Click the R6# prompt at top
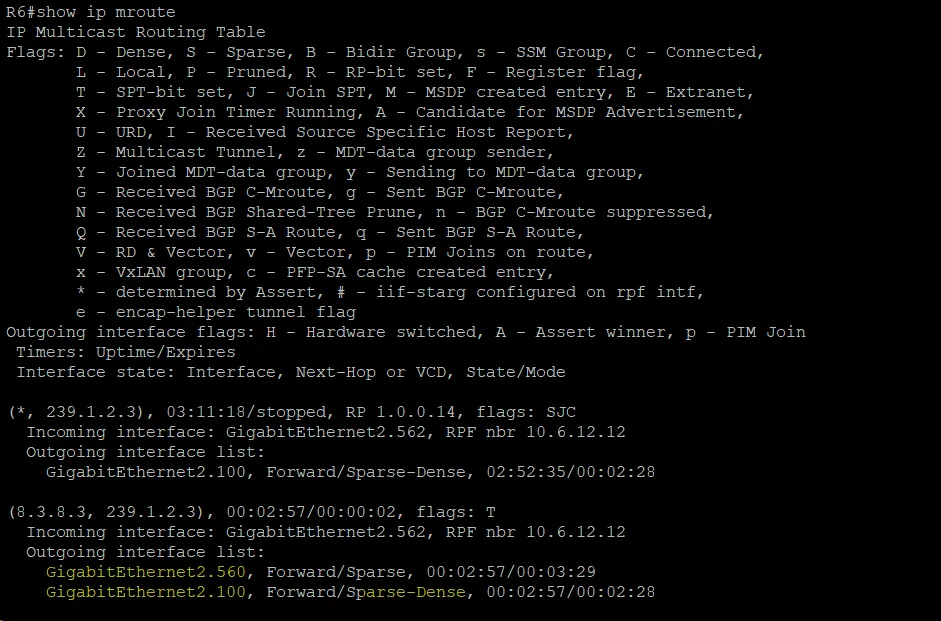 click(x=21, y=12)
